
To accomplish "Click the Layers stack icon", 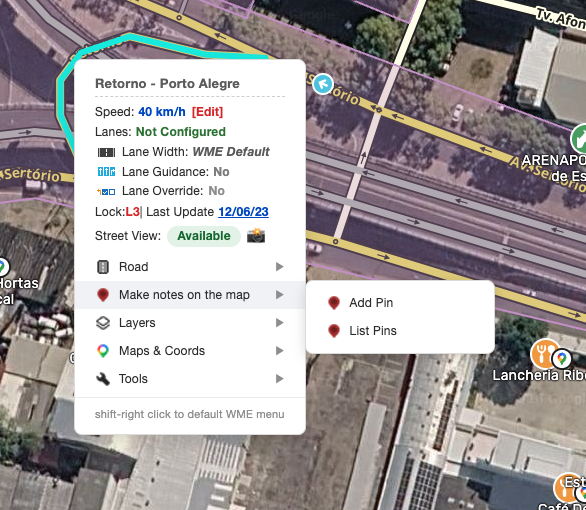I will point(103,323).
